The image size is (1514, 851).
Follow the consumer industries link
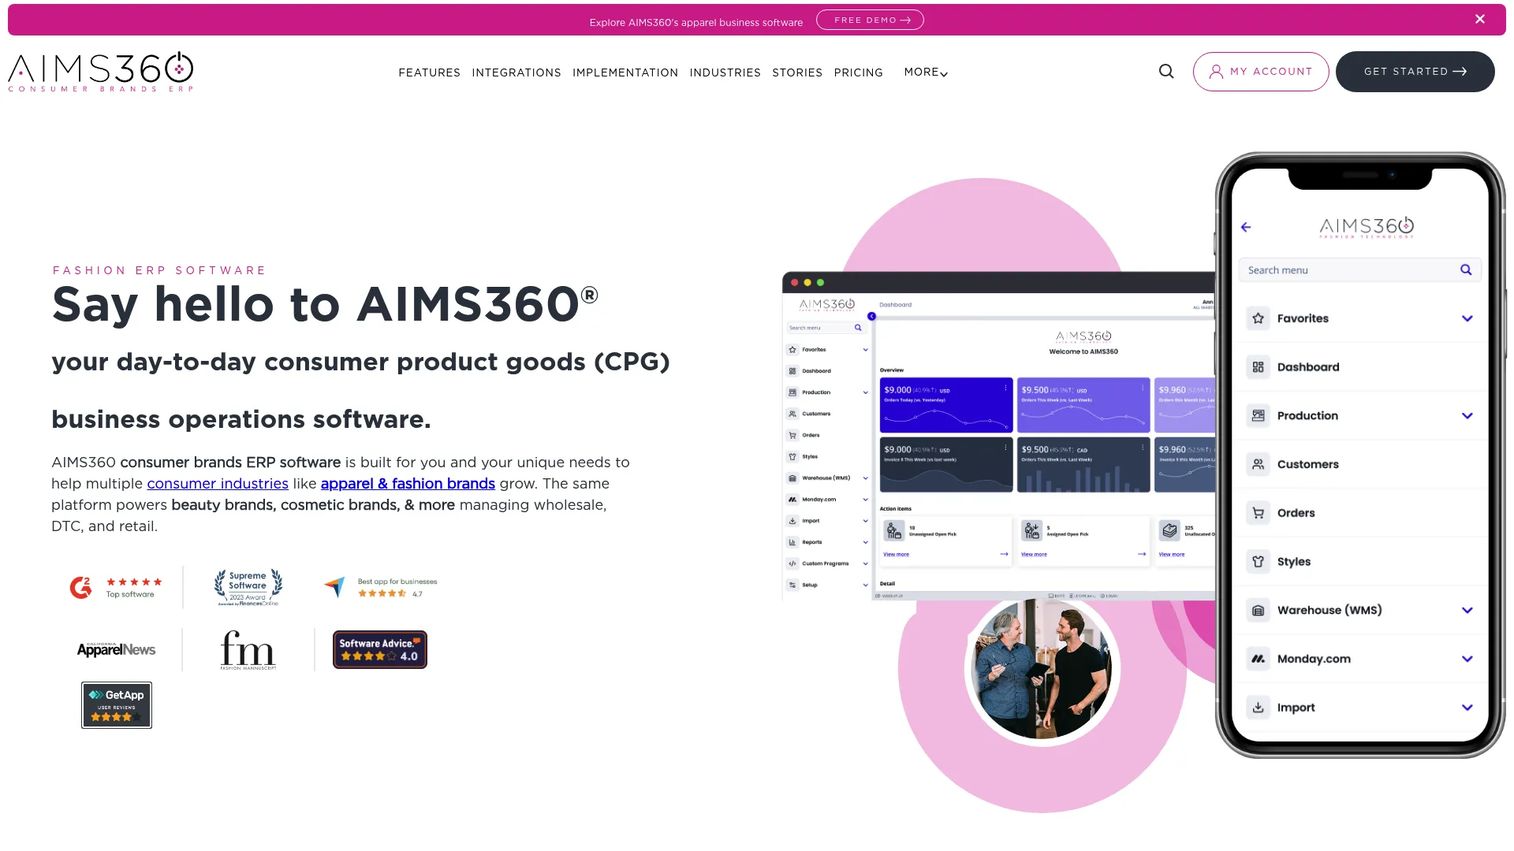(x=218, y=484)
